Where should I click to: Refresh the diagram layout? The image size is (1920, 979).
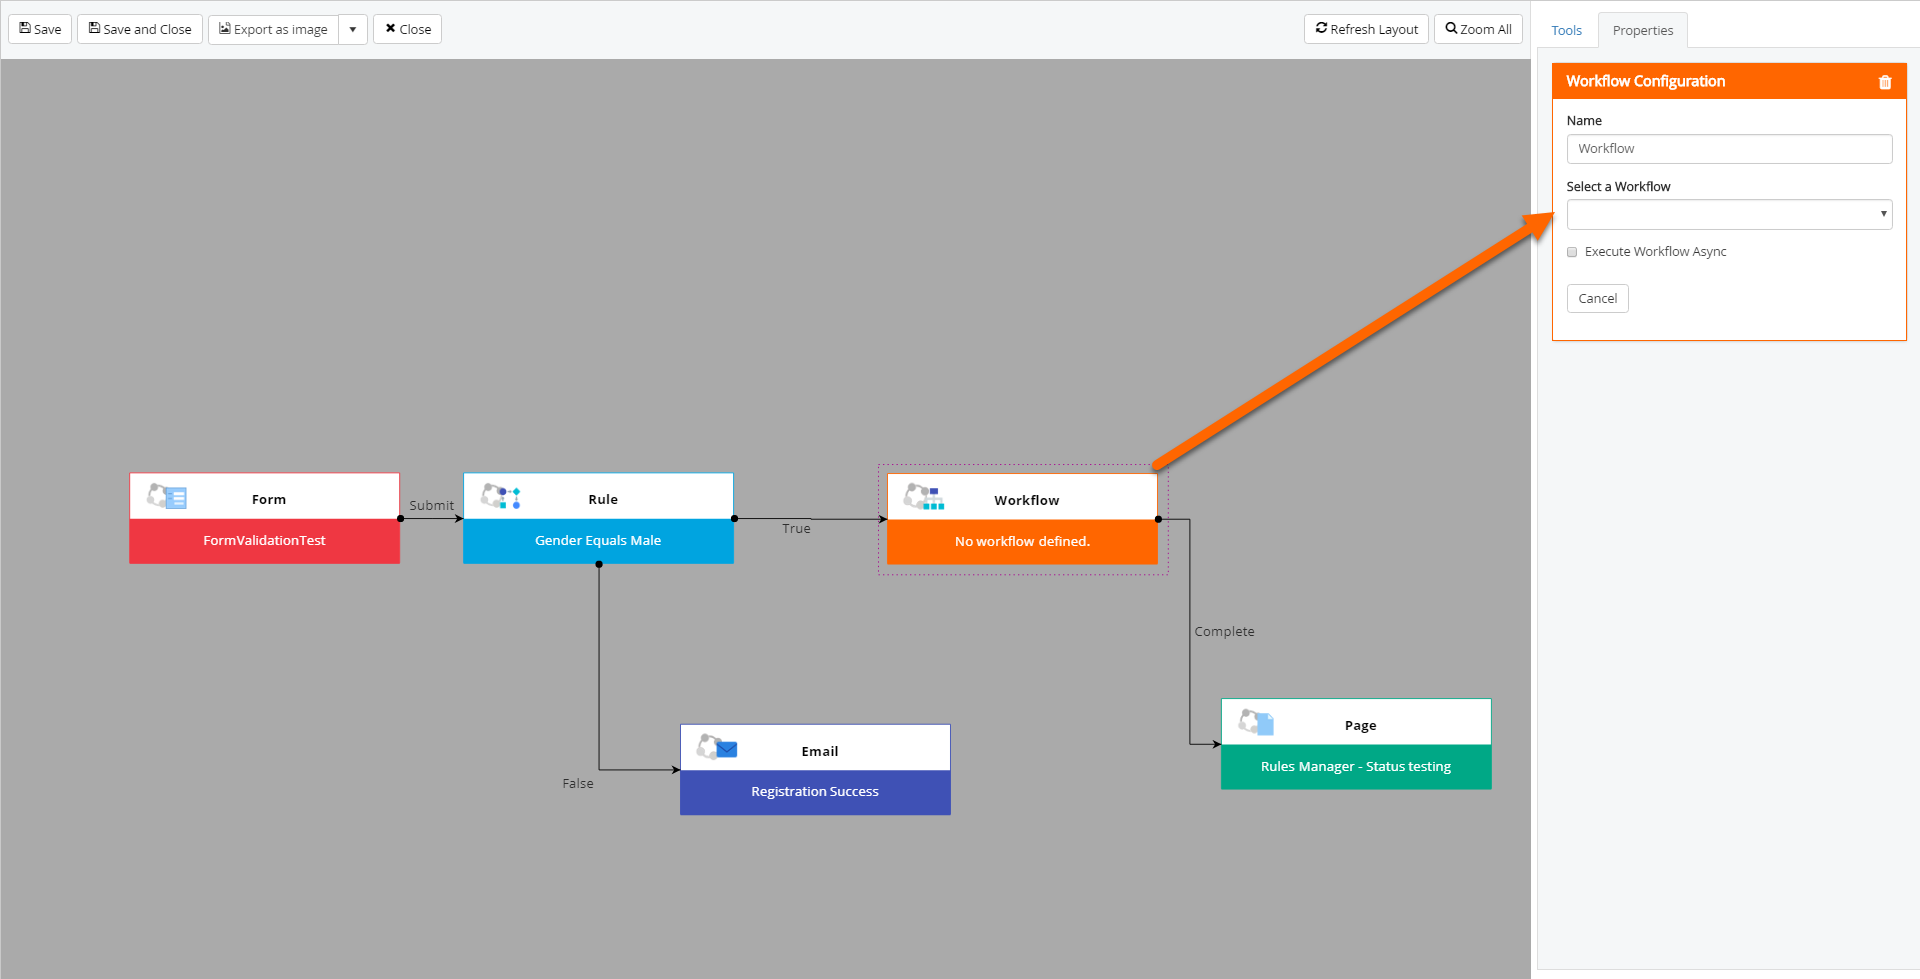coord(1366,29)
